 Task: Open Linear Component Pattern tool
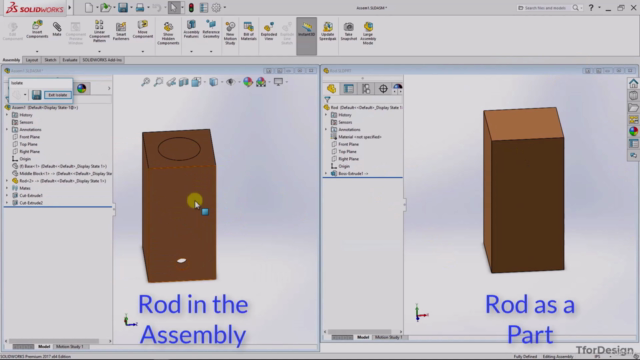tap(99, 31)
